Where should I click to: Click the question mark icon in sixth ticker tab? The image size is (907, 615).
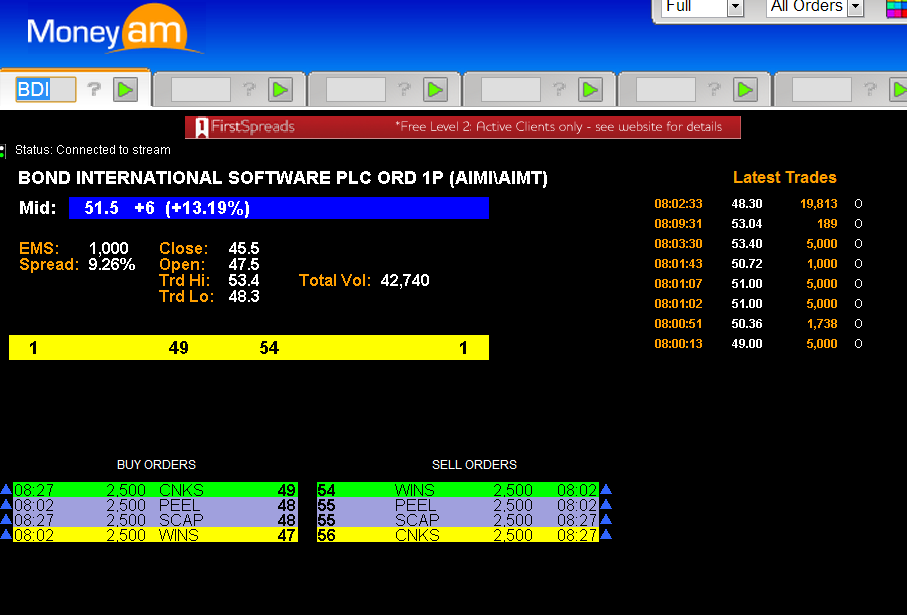pyautogui.click(x=869, y=89)
